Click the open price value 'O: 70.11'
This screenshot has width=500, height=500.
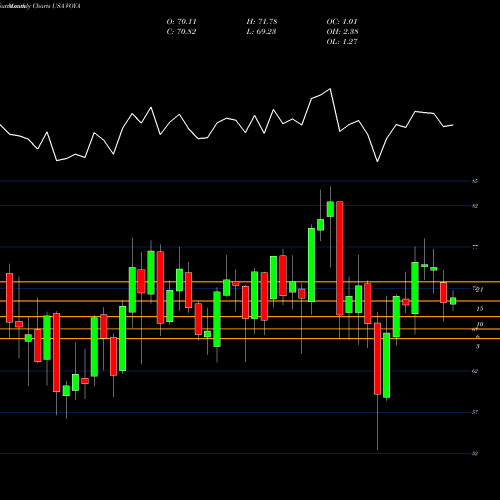(x=182, y=22)
